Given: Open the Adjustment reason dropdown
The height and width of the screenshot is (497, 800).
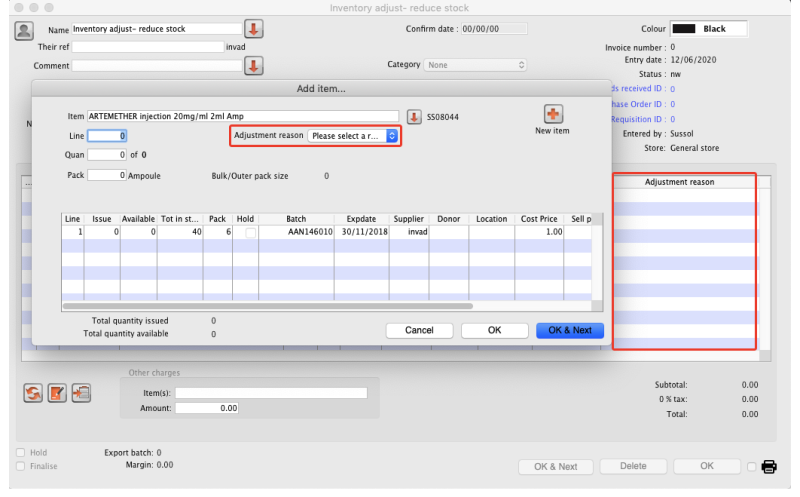Looking at the screenshot, I should coord(353,136).
